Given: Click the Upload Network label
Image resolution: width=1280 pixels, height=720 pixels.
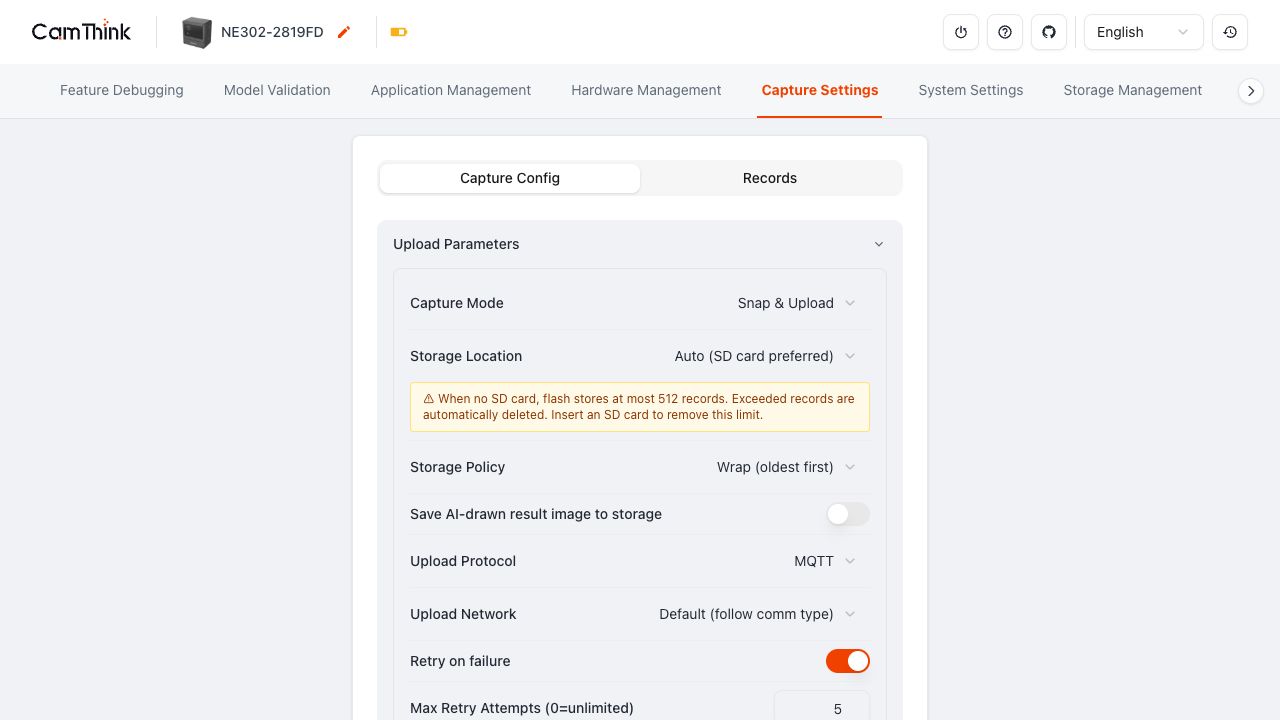Looking at the screenshot, I should (463, 614).
